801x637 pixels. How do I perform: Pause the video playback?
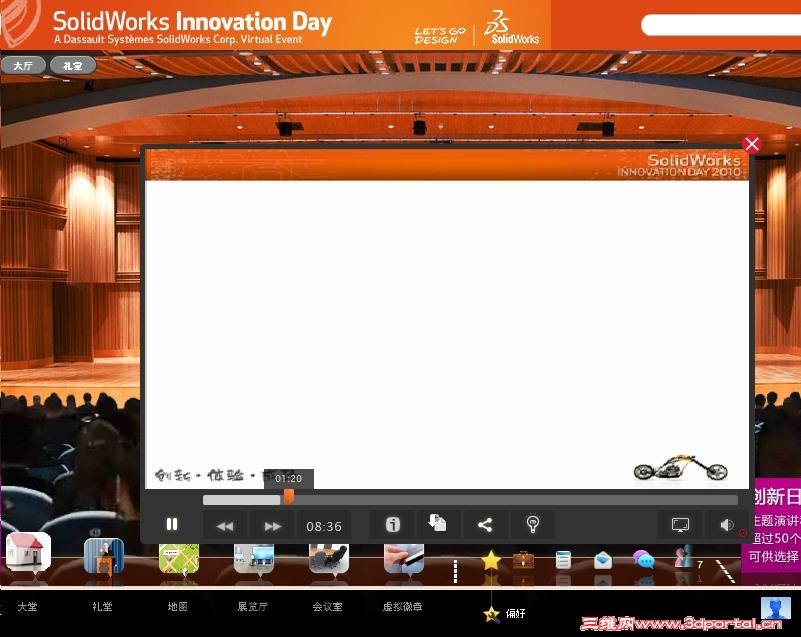click(x=172, y=525)
